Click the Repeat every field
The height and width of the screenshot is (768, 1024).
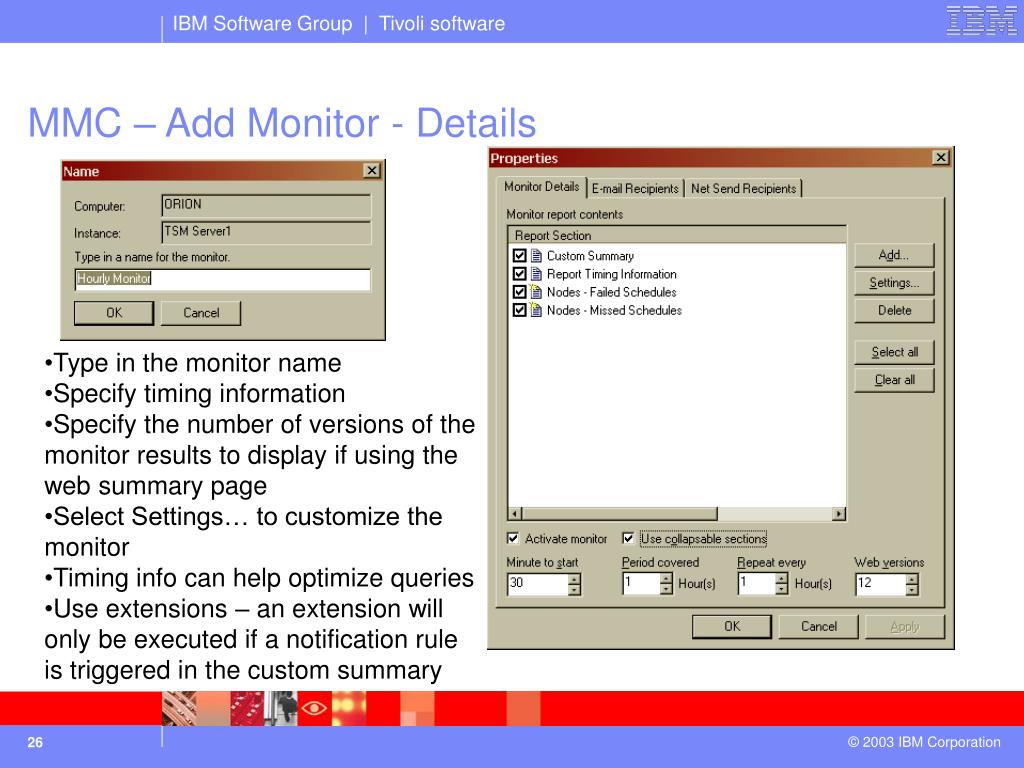[757, 583]
